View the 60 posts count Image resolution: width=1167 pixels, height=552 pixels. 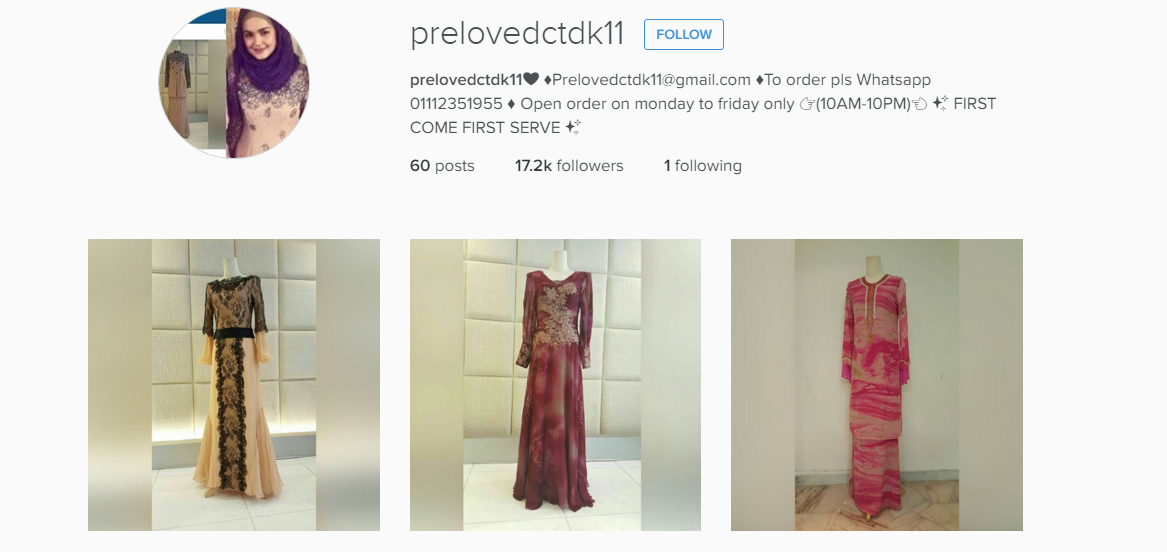(x=442, y=166)
